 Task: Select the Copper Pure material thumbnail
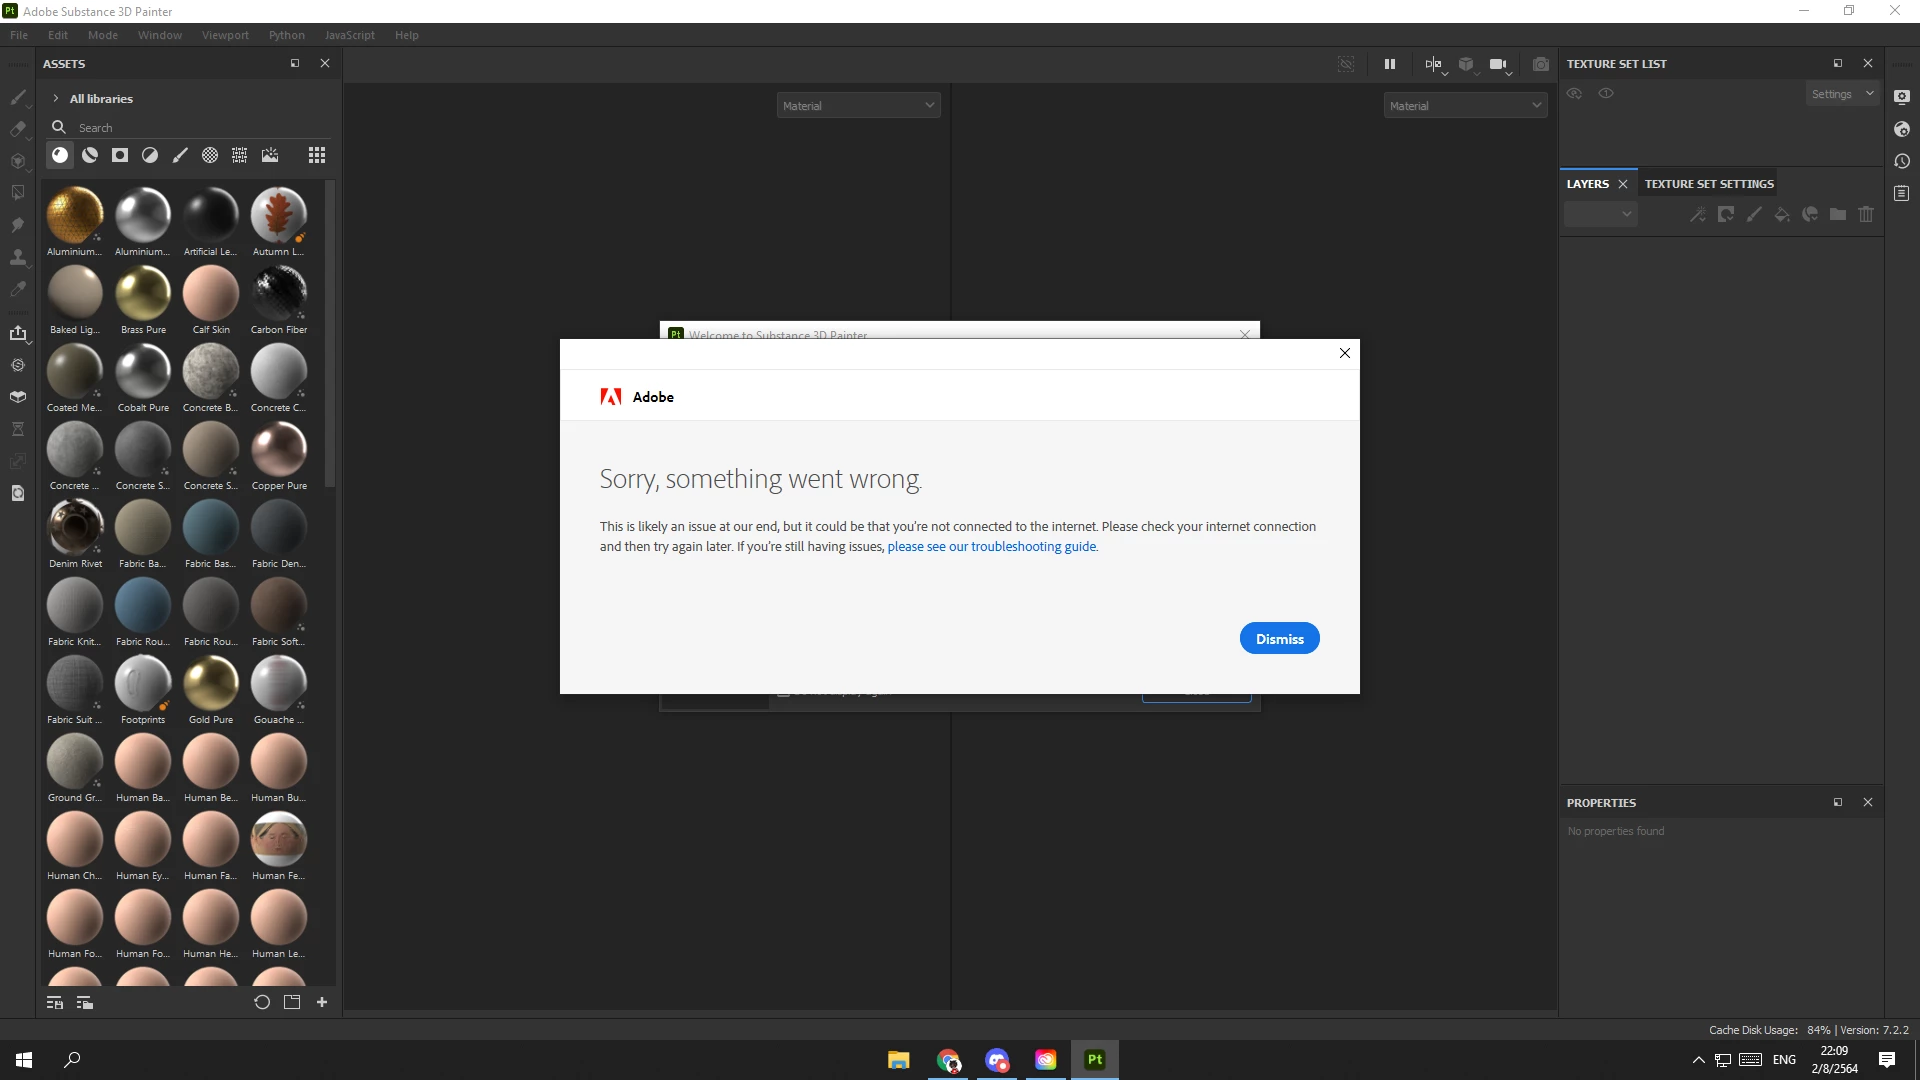click(279, 450)
